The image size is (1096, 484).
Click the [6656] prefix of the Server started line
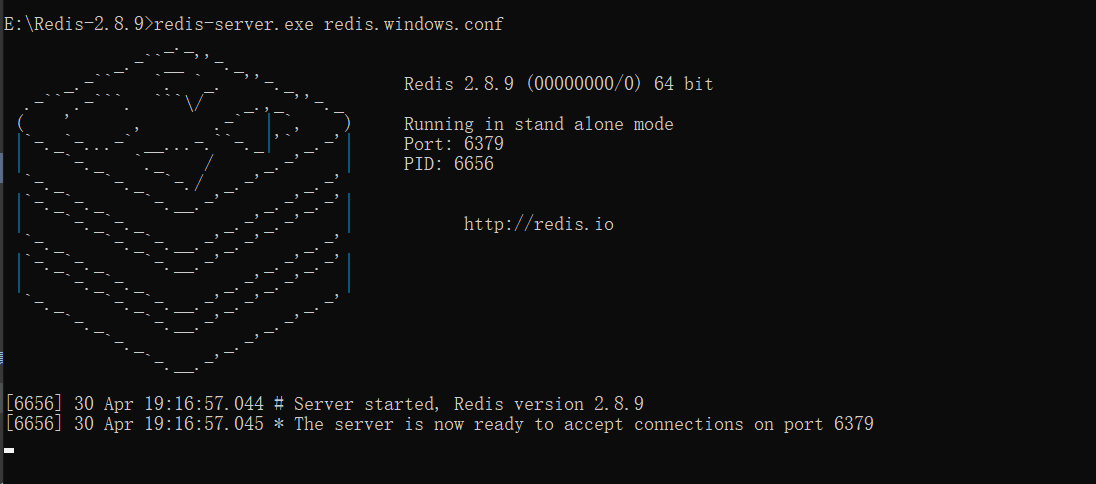pyautogui.click(x=34, y=404)
